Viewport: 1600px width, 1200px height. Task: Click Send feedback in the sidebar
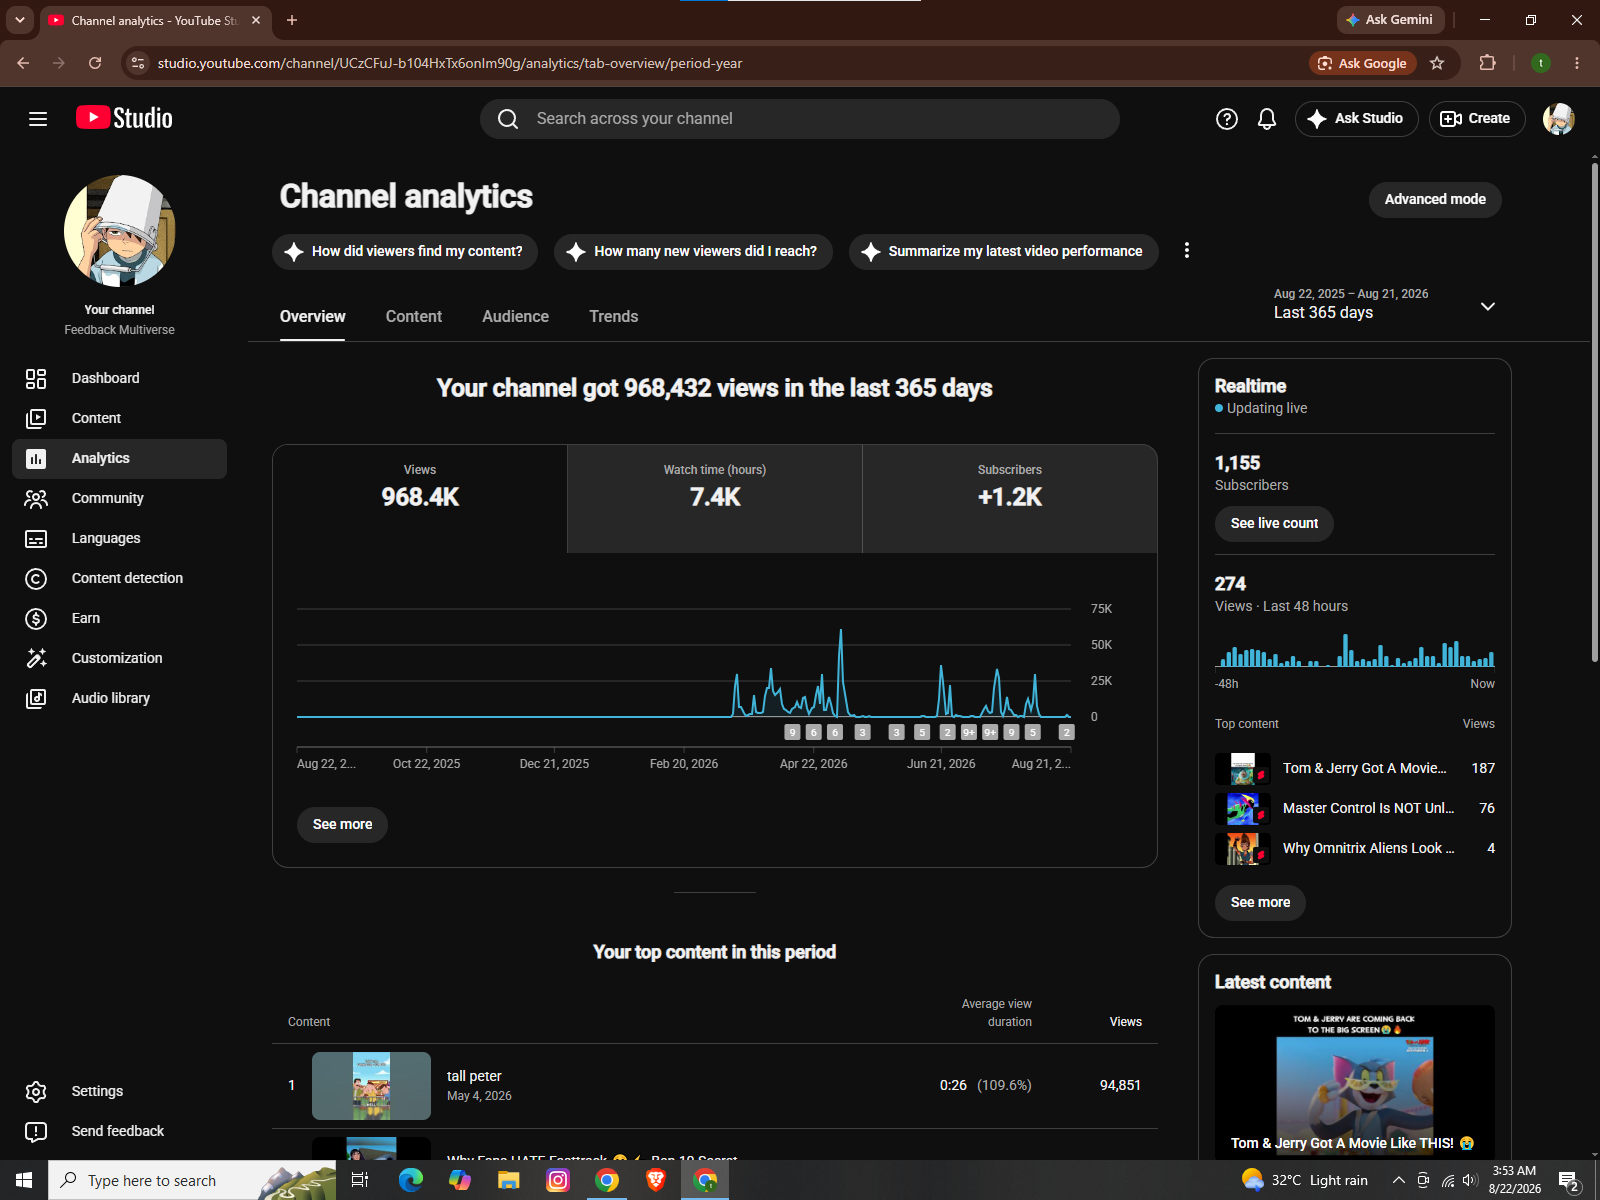(119, 1131)
